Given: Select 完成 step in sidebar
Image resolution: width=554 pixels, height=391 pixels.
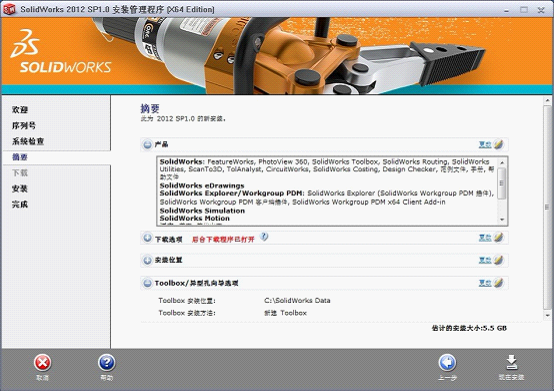Looking at the screenshot, I should coord(20,204).
